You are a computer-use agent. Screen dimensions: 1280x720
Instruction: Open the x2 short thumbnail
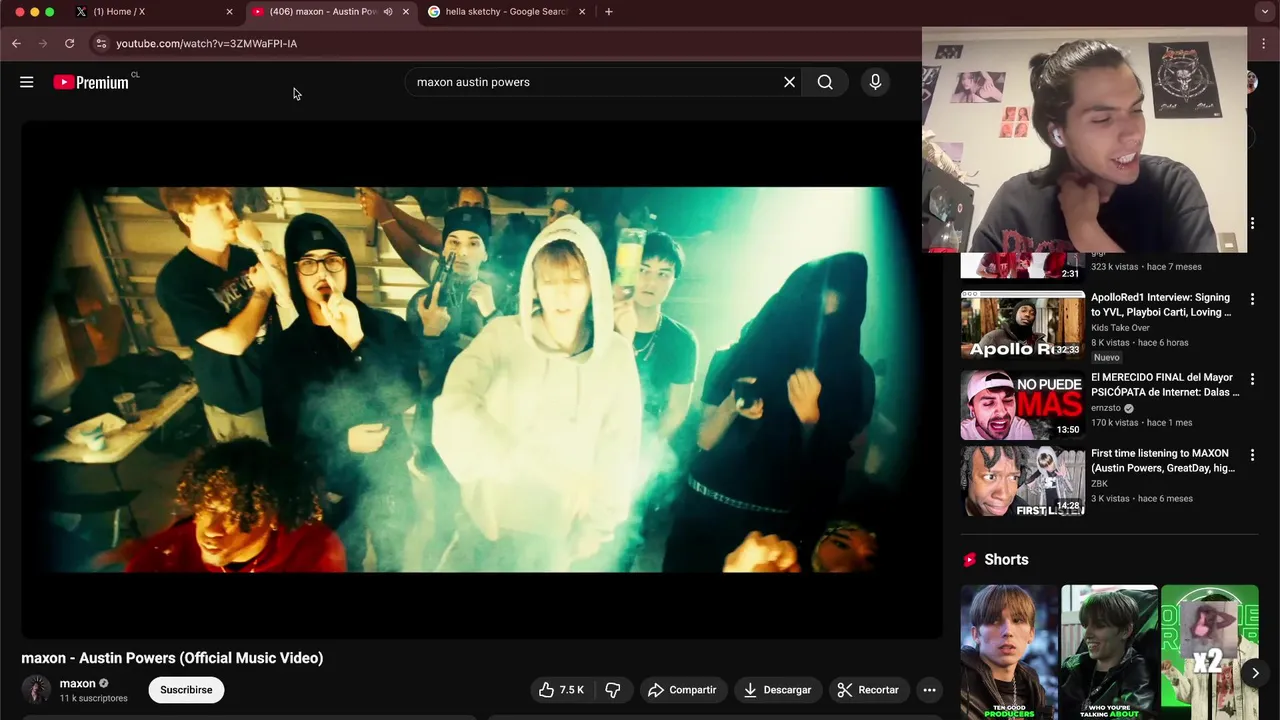pyautogui.click(x=1209, y=652)
